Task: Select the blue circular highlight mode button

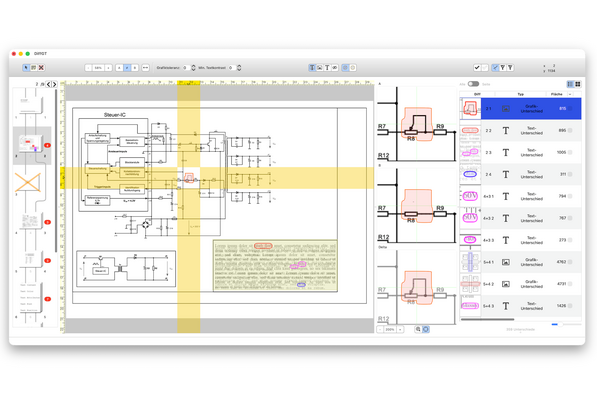Action: [345, 67]
